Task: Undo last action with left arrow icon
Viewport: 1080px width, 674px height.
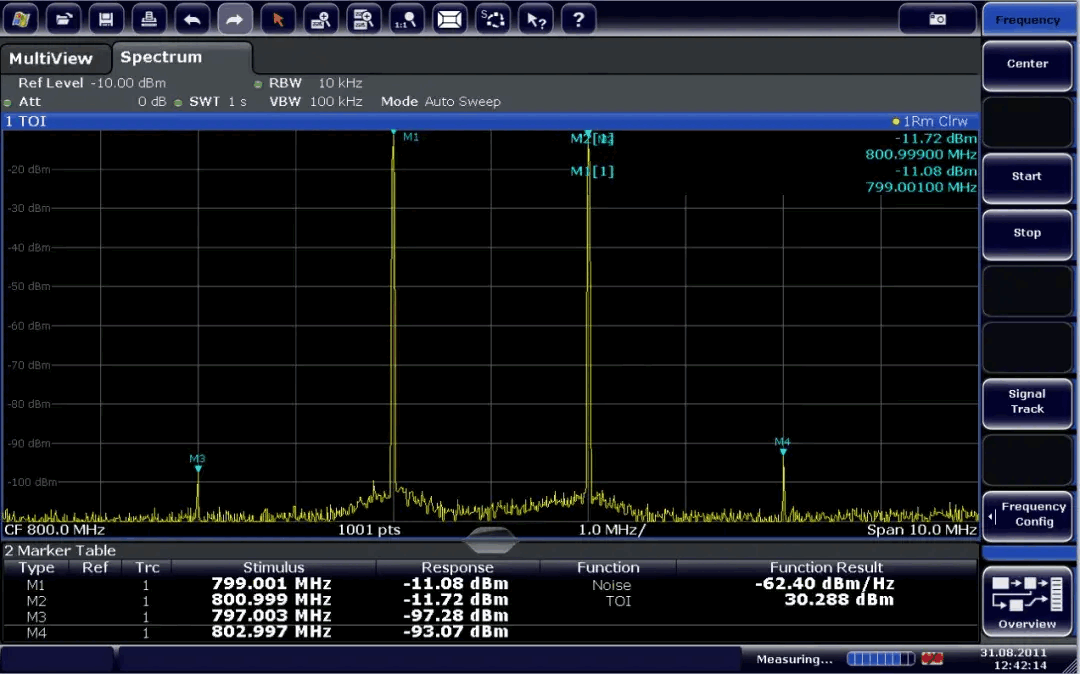Action: [192, 19]
